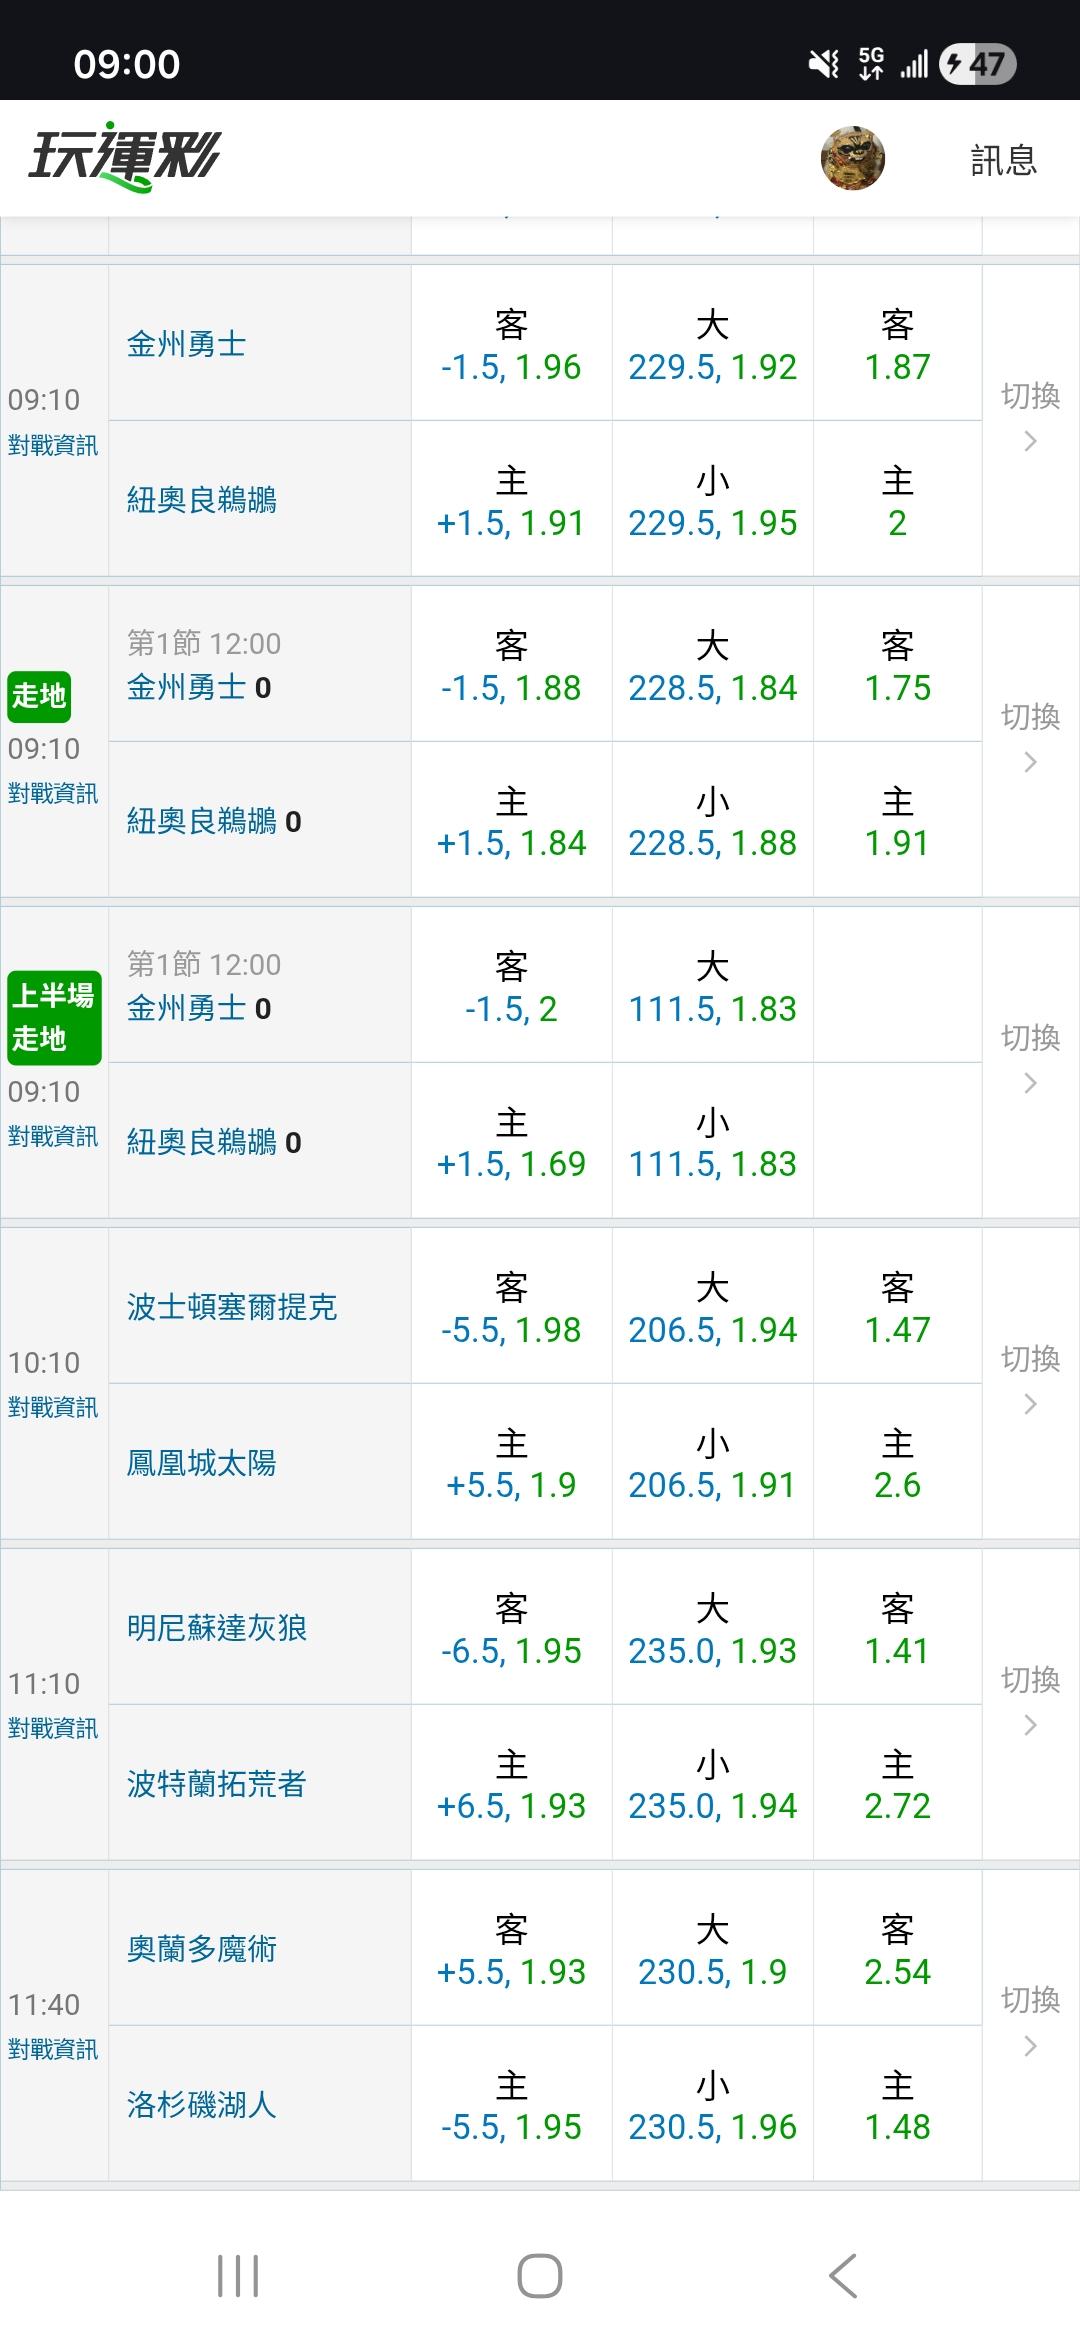Tap the green 走地 live badge

click(x=39, y=695)
